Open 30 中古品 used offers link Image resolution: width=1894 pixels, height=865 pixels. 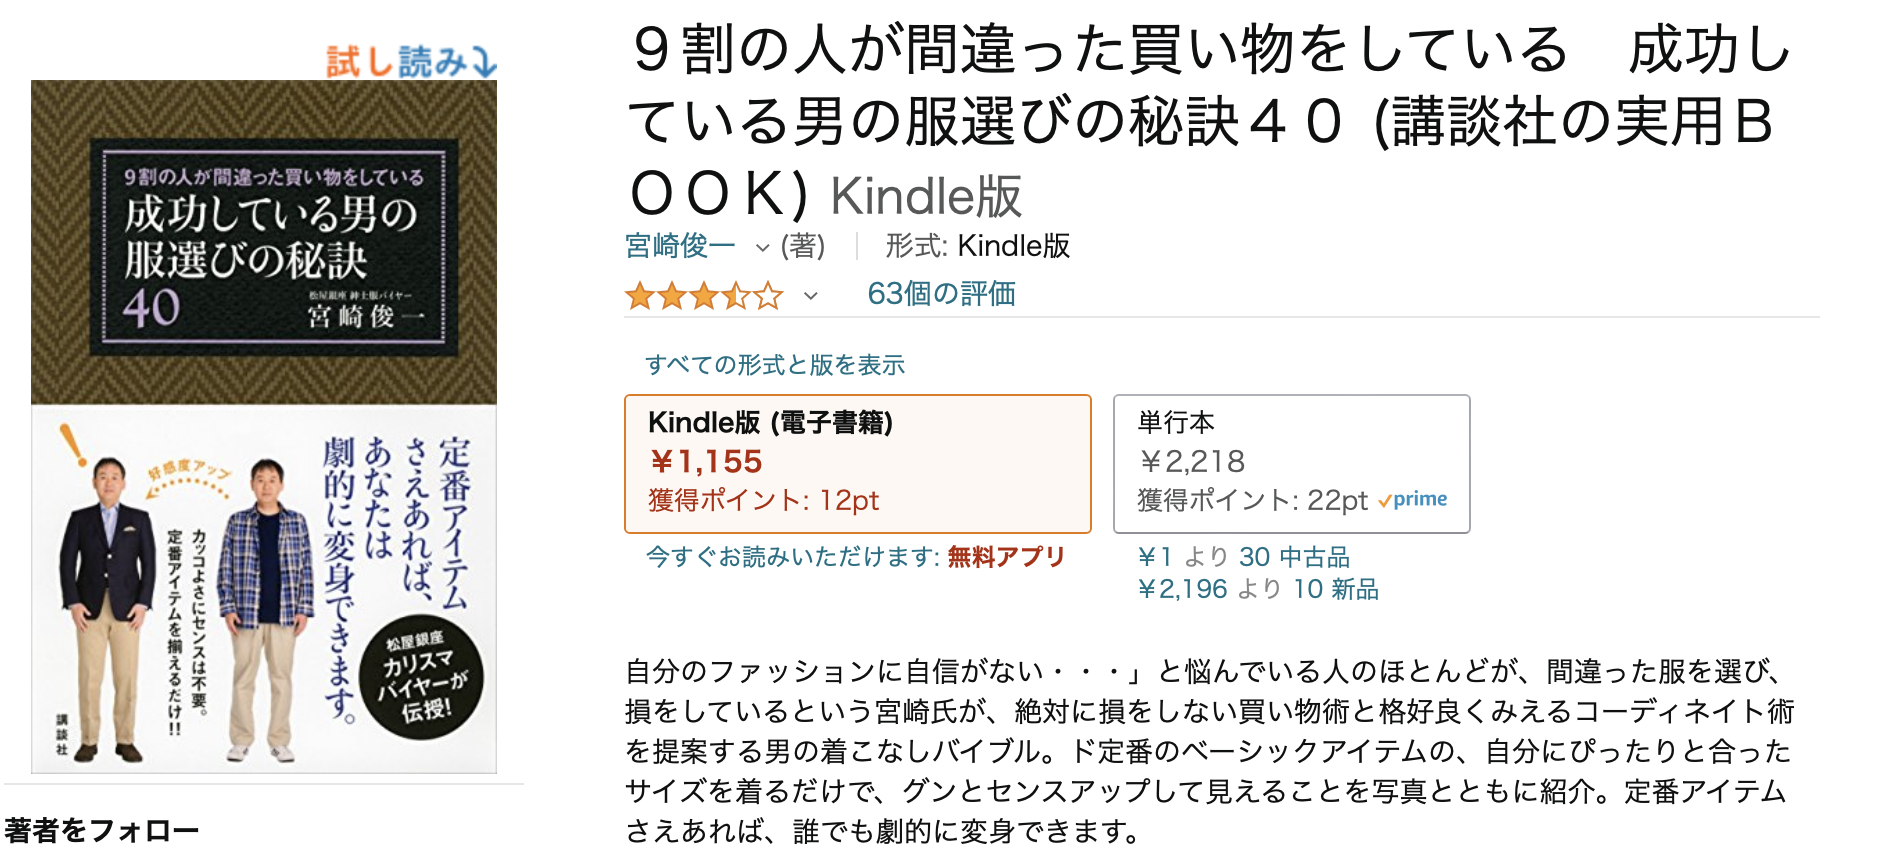(1294, 557)
